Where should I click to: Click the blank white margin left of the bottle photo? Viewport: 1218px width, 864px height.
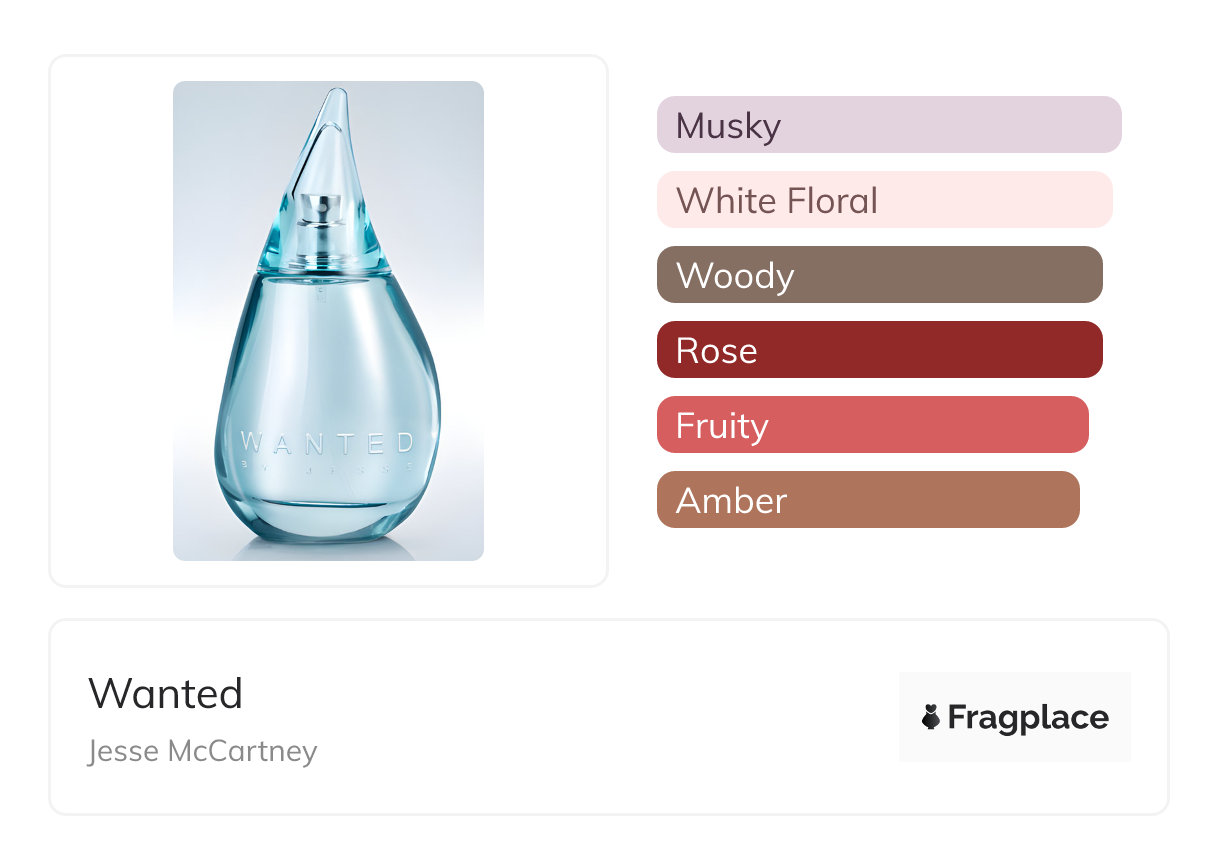pos(111,320)
